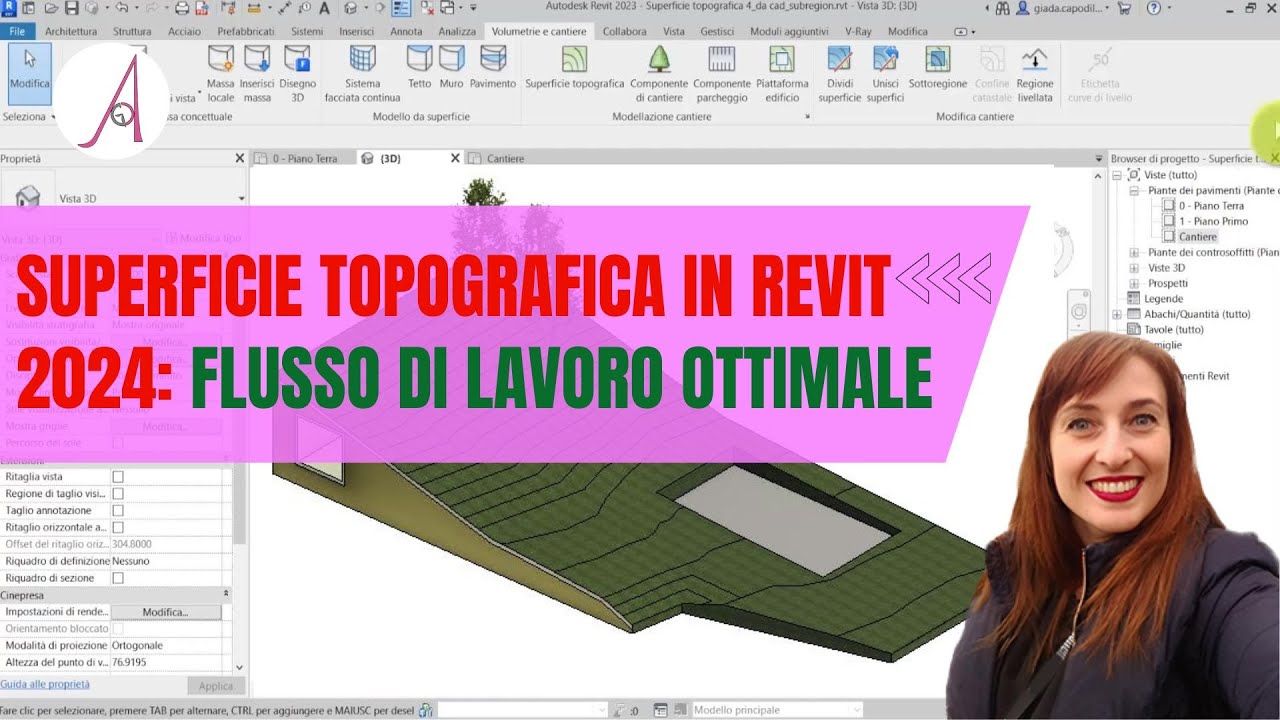Toggle Regione di taglio visibile checkbox
The image size is (1280, 720).
point(118,494)
